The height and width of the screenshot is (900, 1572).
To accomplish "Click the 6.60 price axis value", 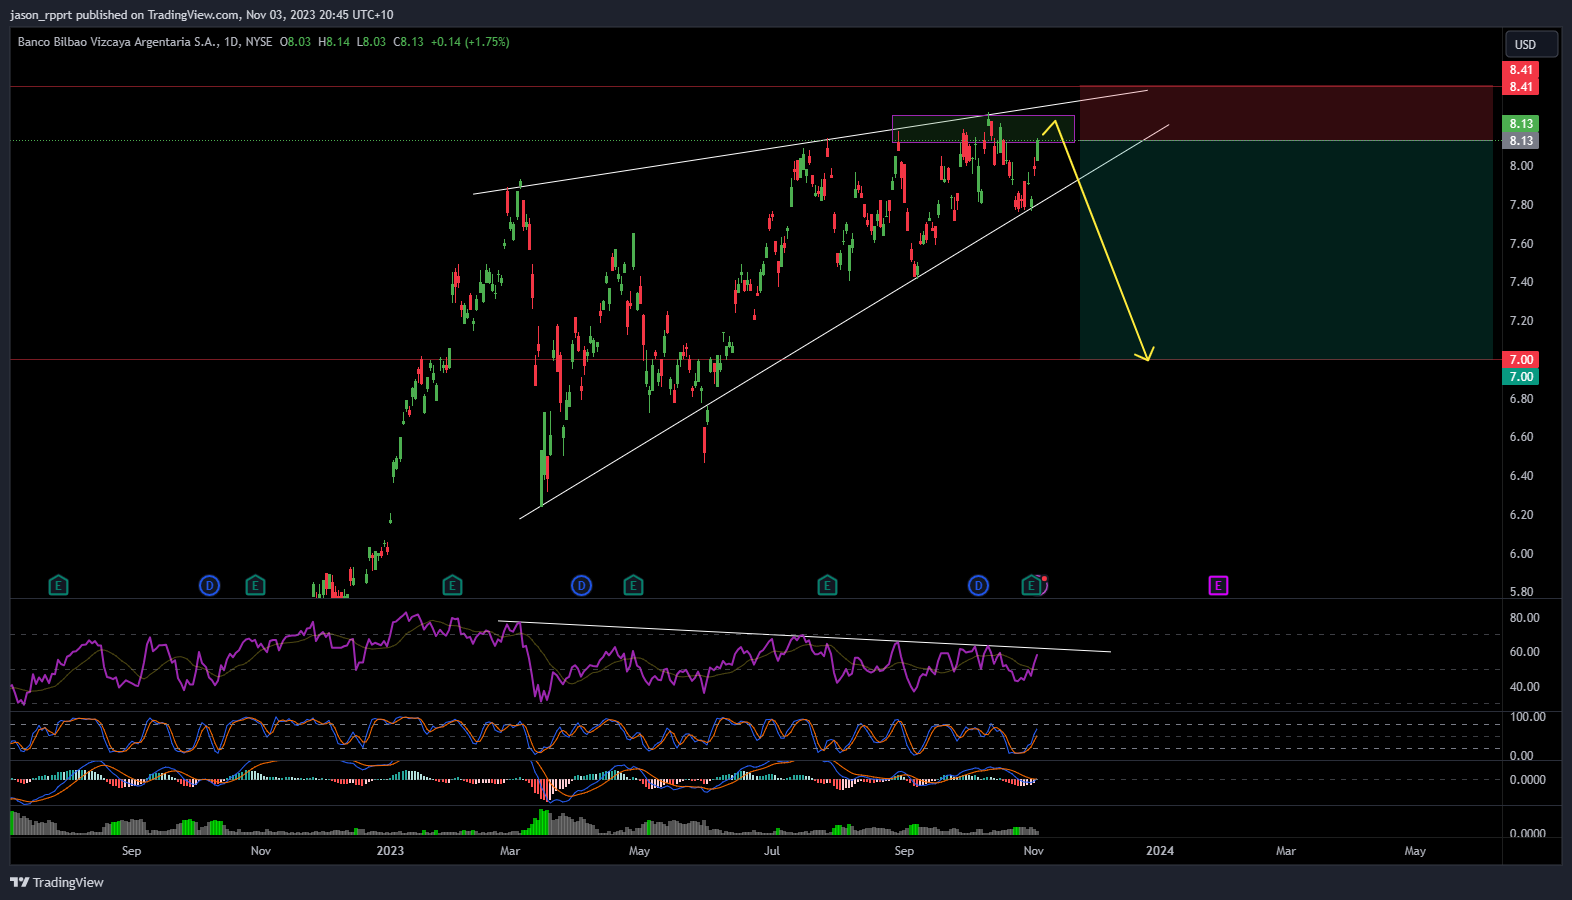I will 1521,437.
